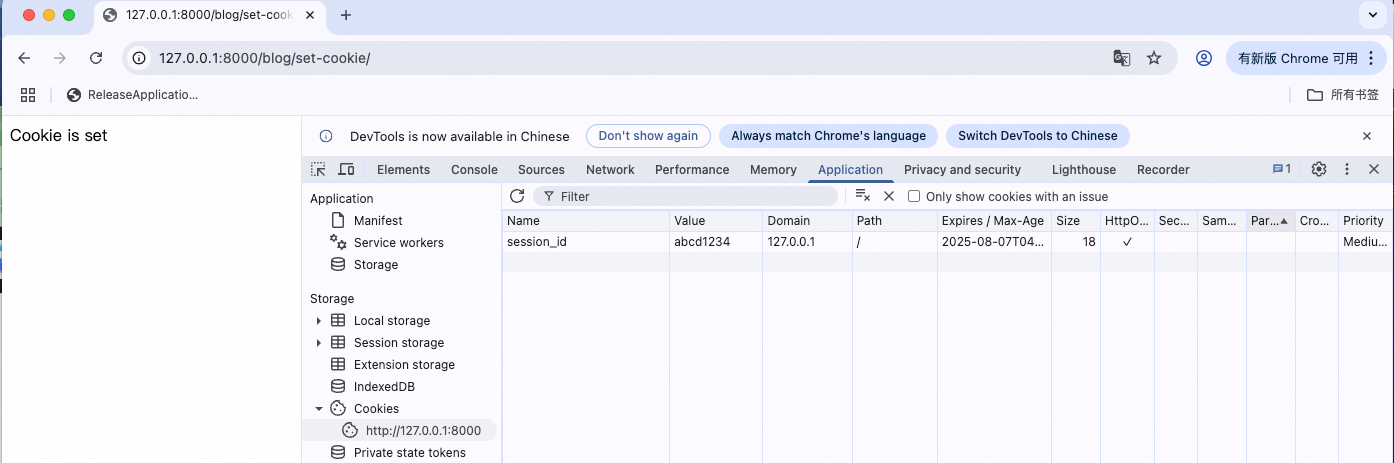1394x463 pixels.
Task: Sort cookies by Name column header
Action: click(585, 221)
